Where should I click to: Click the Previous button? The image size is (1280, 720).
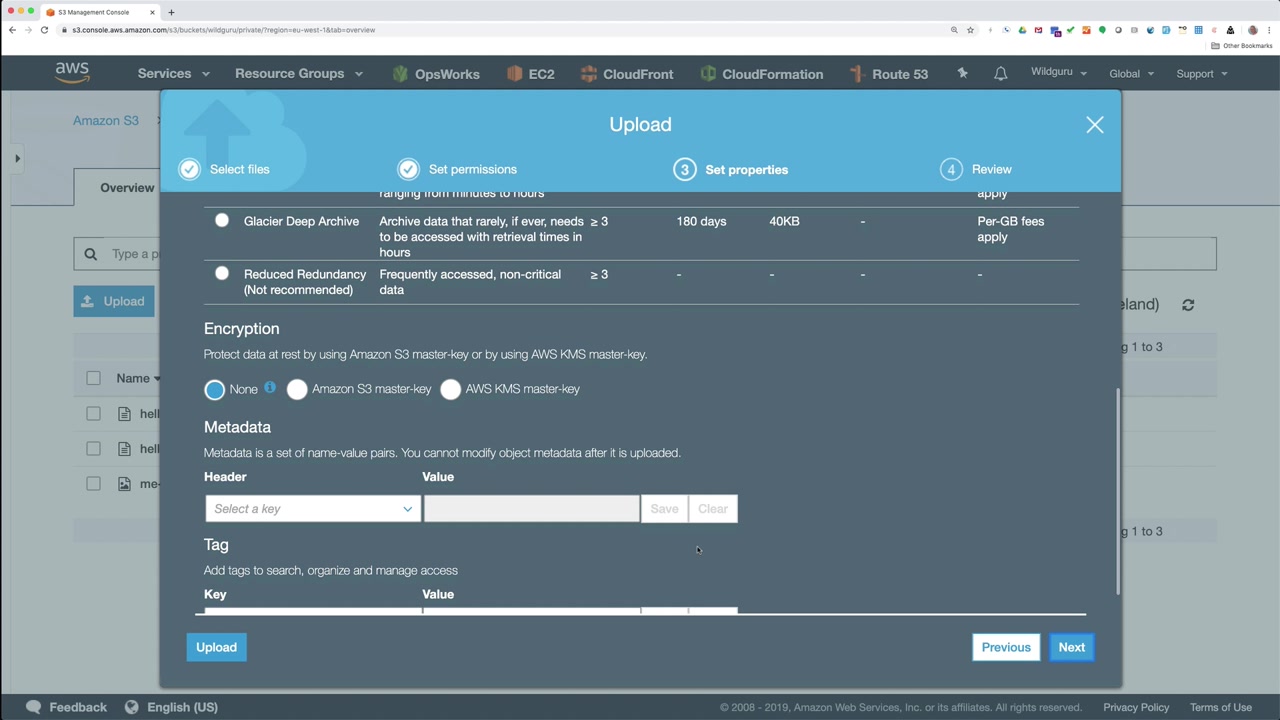click(1006, 647)
